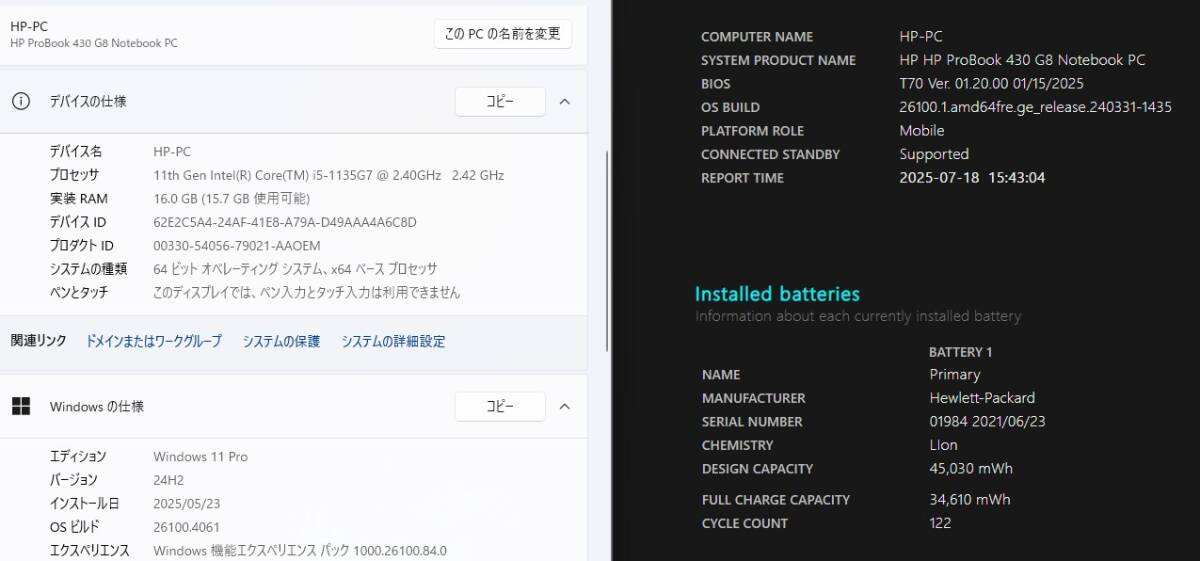The width and height of the screenshot is (1200, 561).
Task: Select the battery NAME value Primary
Action: coord(954,374)
